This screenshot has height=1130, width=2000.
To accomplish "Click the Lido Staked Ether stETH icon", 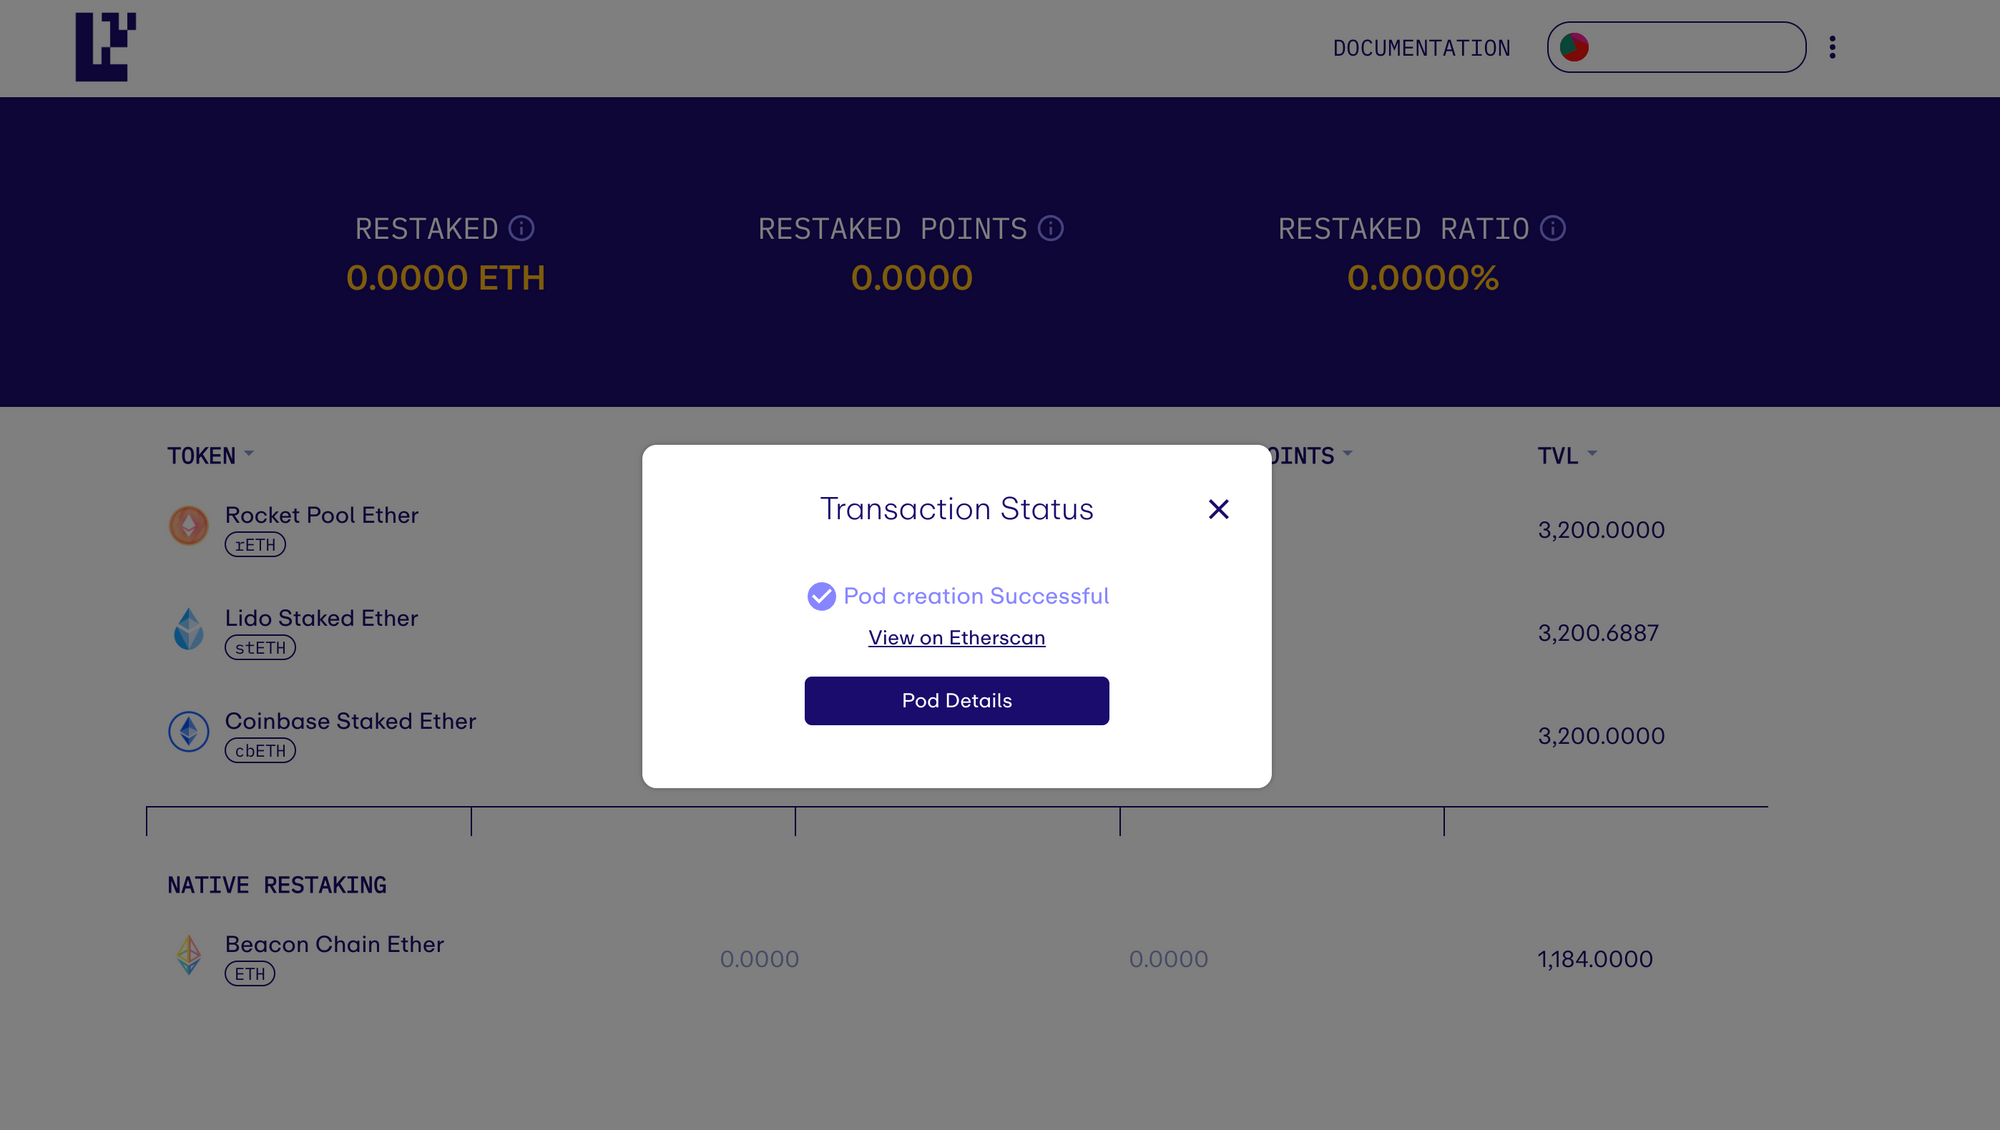I will tap(188, 628).
